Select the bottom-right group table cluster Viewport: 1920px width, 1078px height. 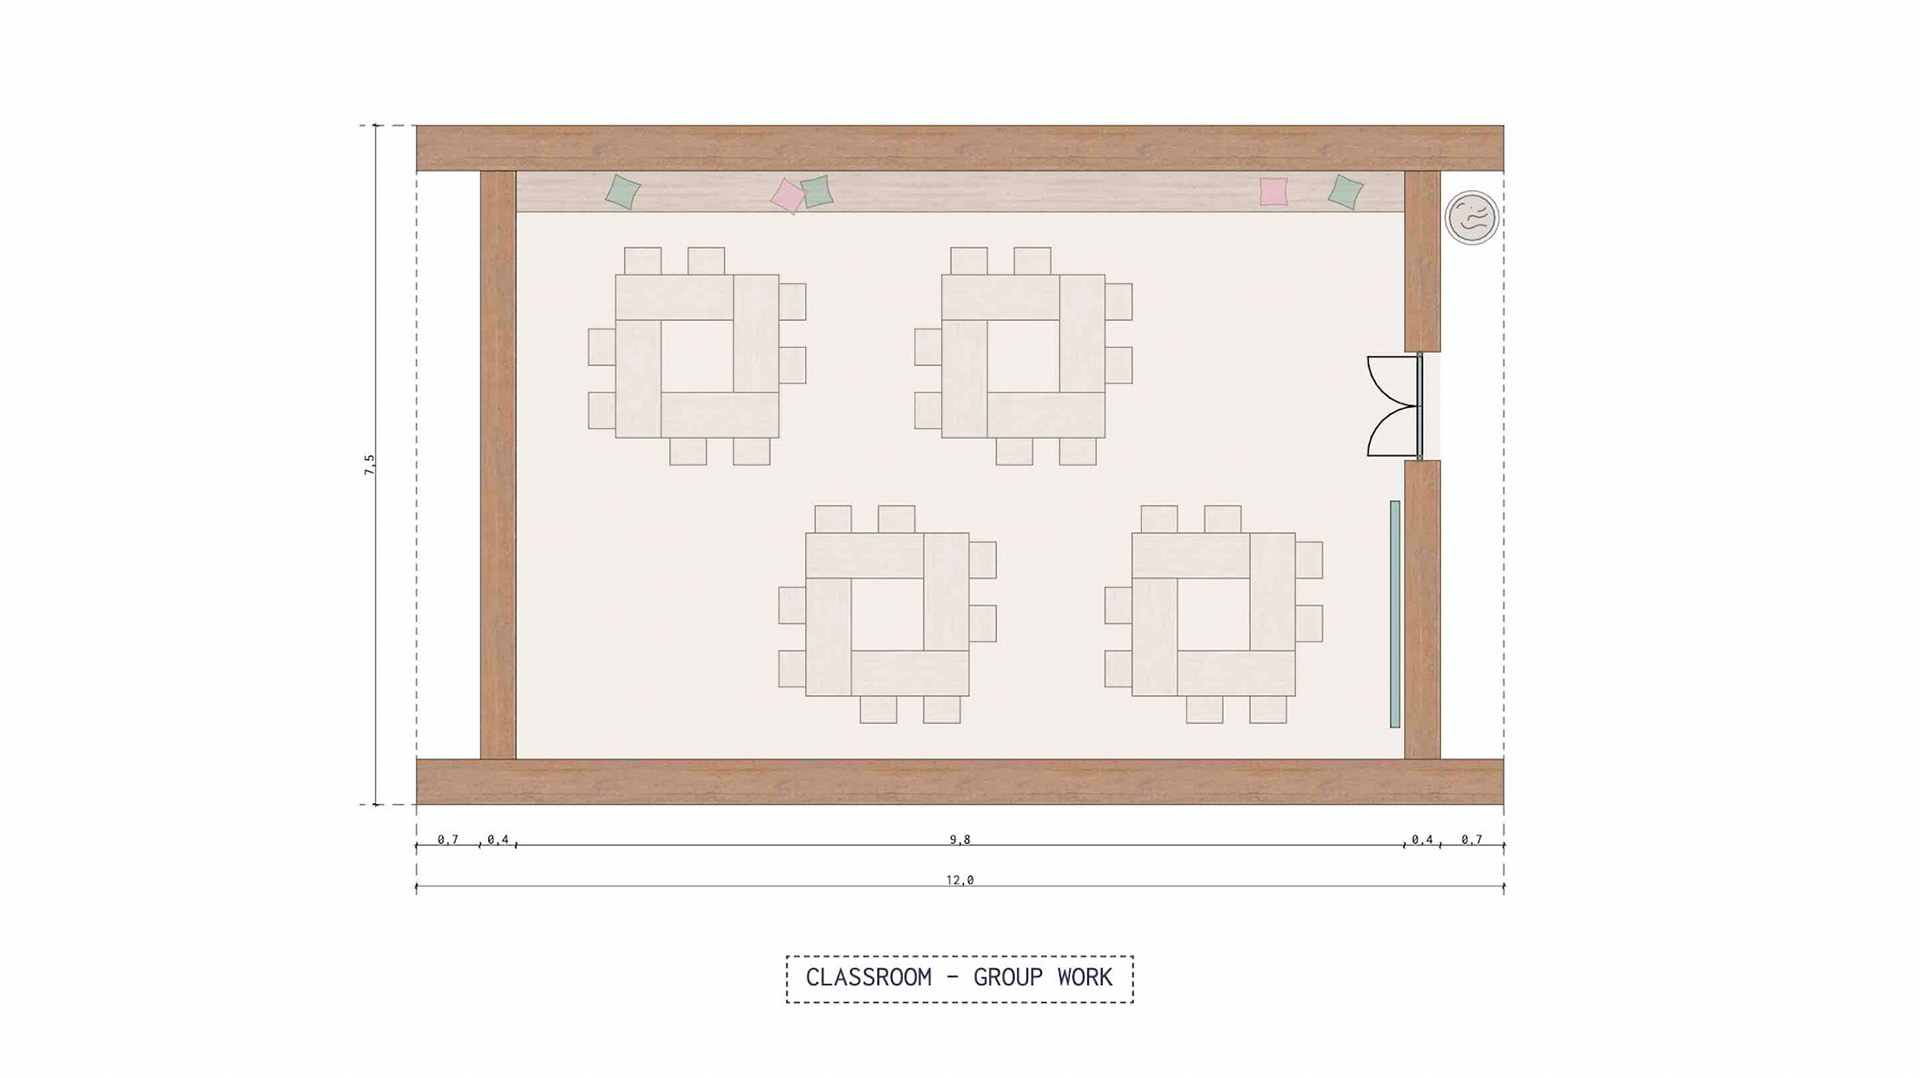[1213, 614]
